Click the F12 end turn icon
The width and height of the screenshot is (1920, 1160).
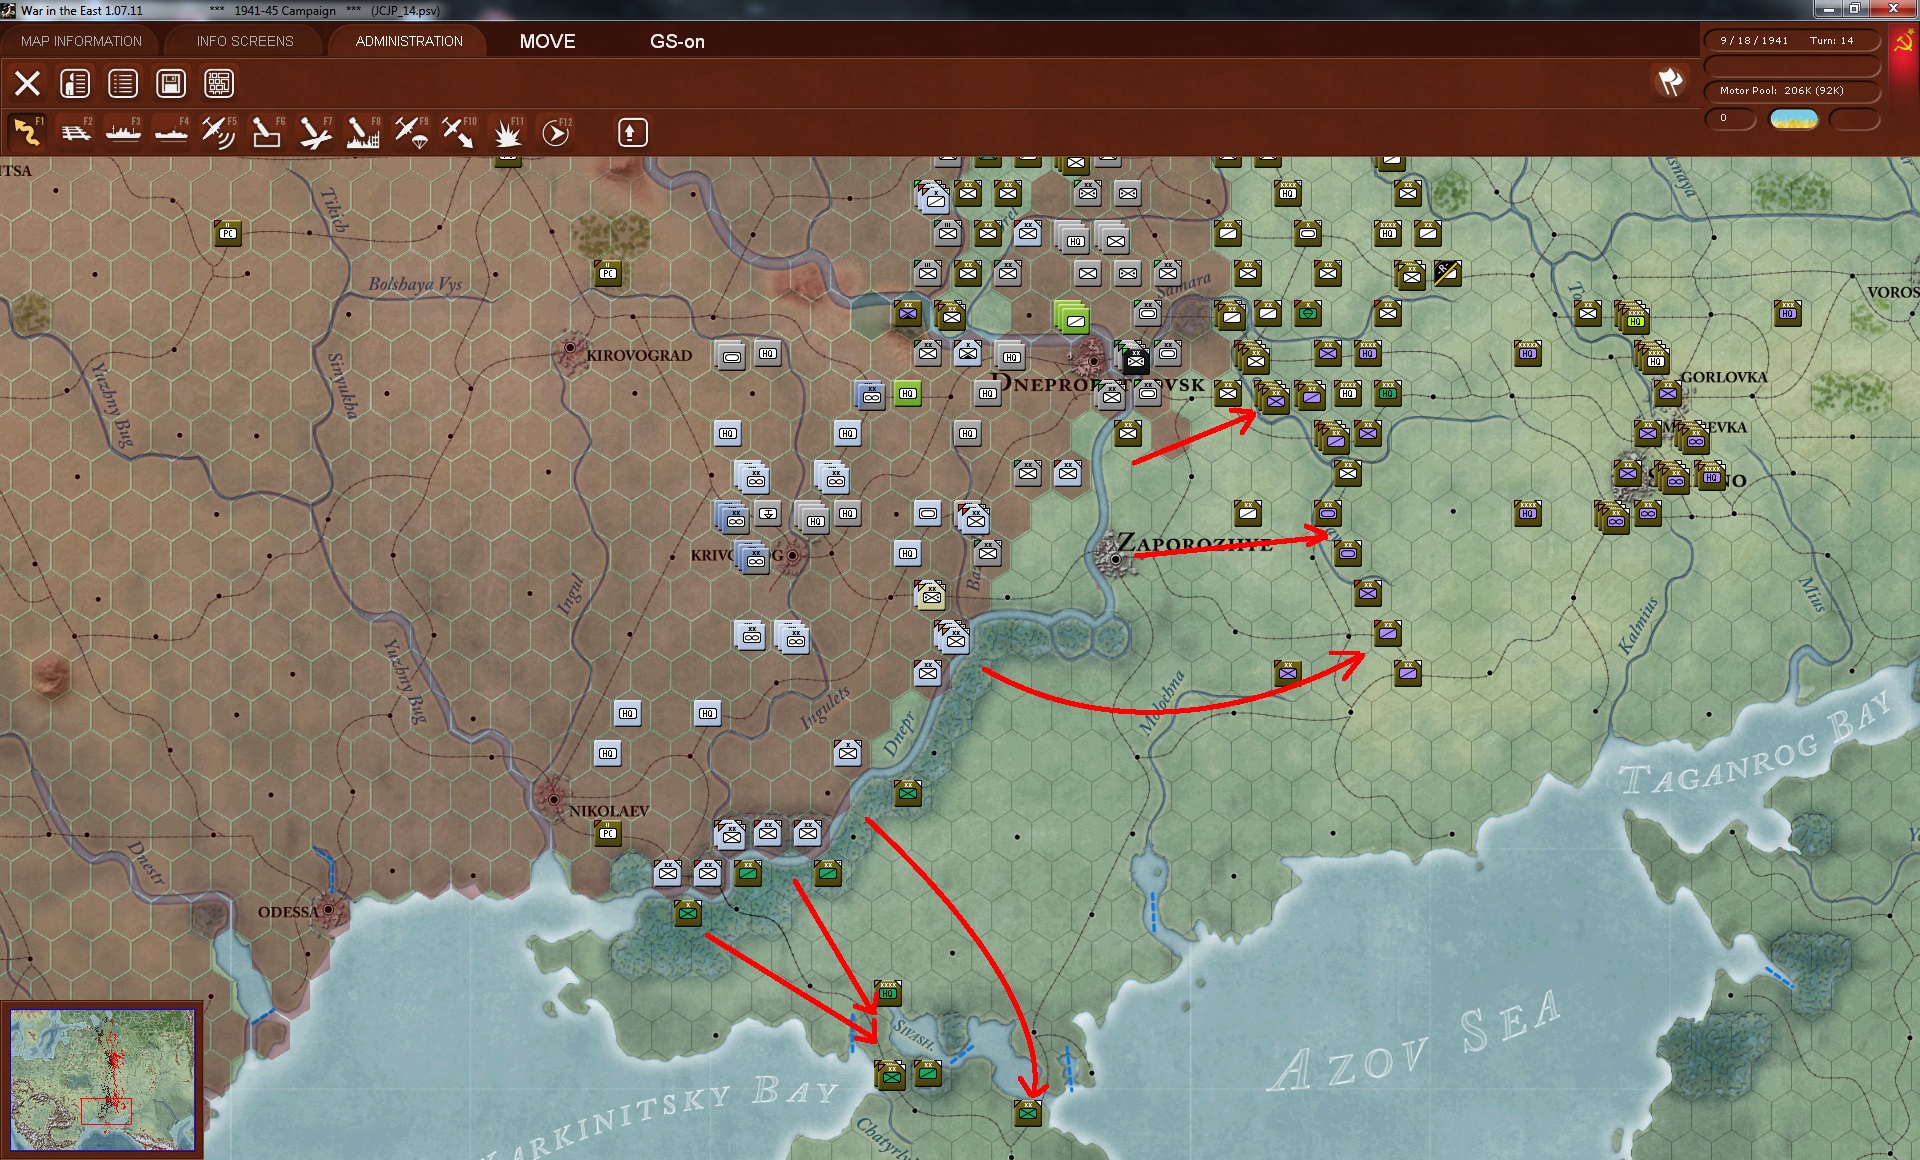[556, 132]
